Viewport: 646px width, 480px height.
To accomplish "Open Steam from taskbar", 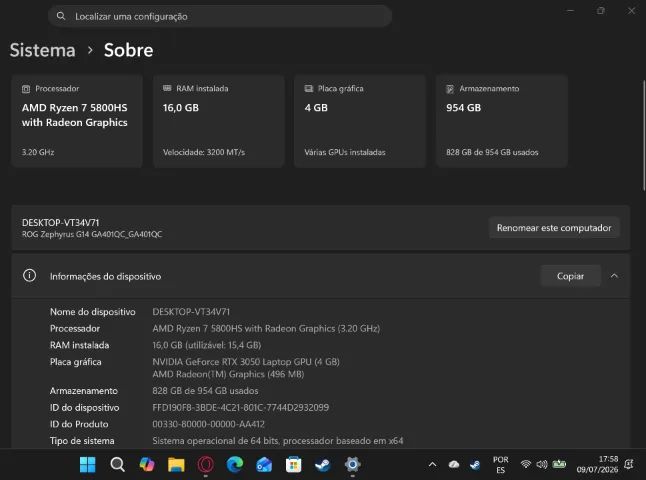I will 323,465.
